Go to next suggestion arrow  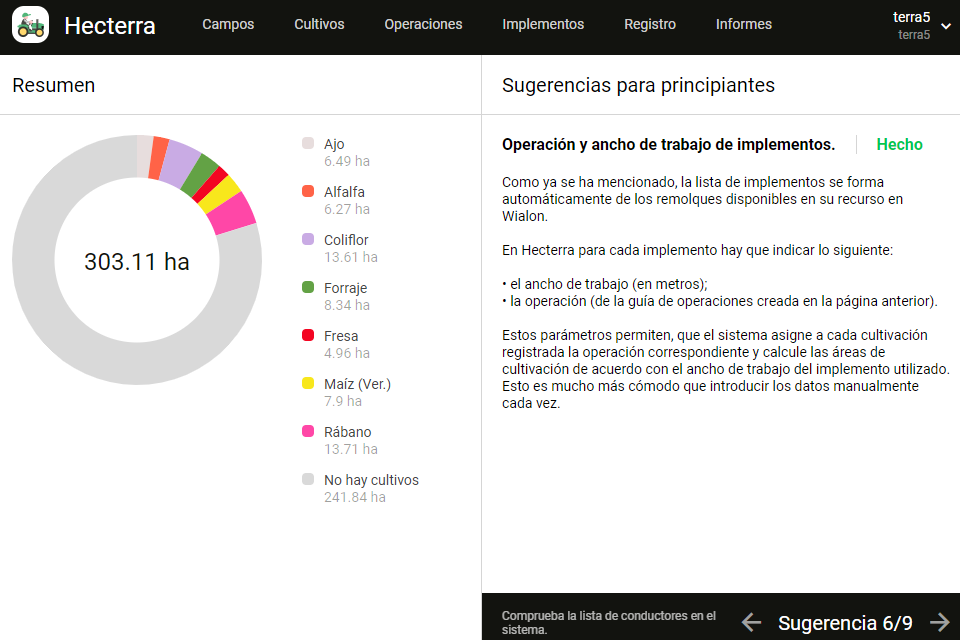click(x=939, y=622)
